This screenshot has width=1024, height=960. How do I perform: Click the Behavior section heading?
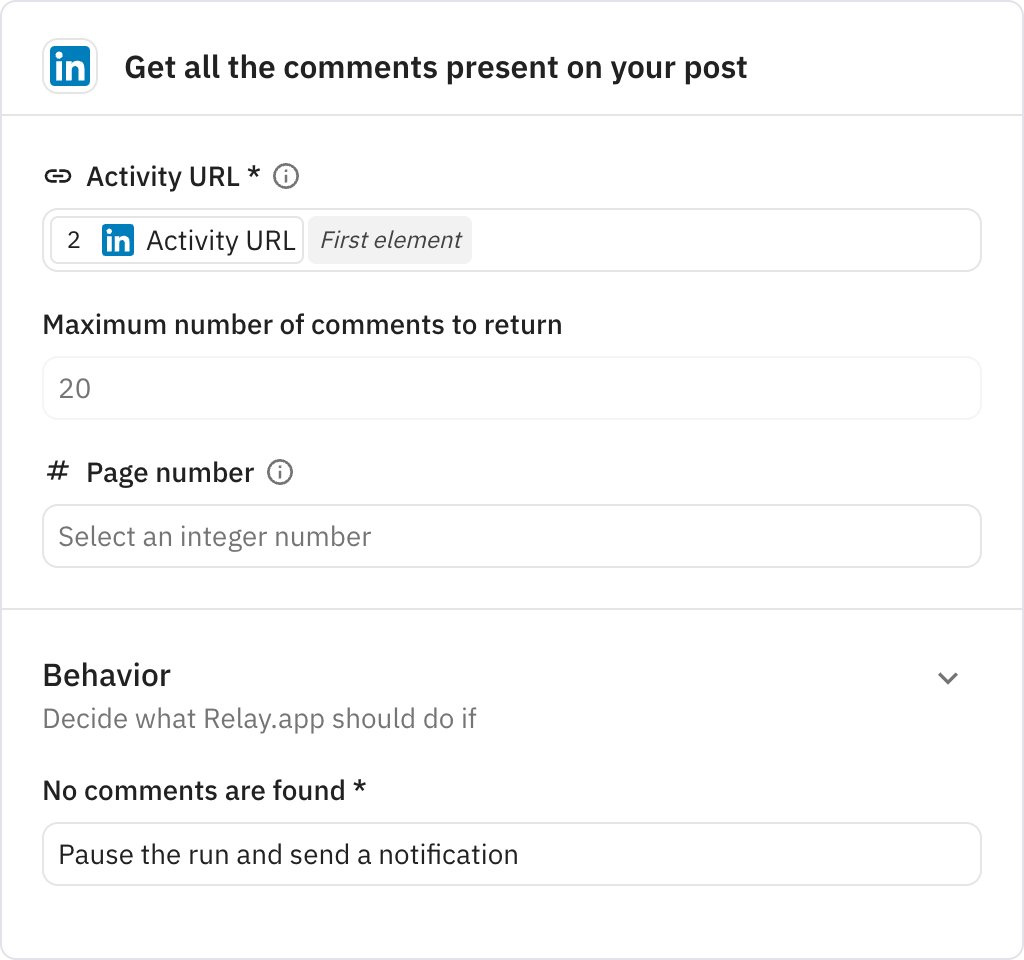coord(106,675)
